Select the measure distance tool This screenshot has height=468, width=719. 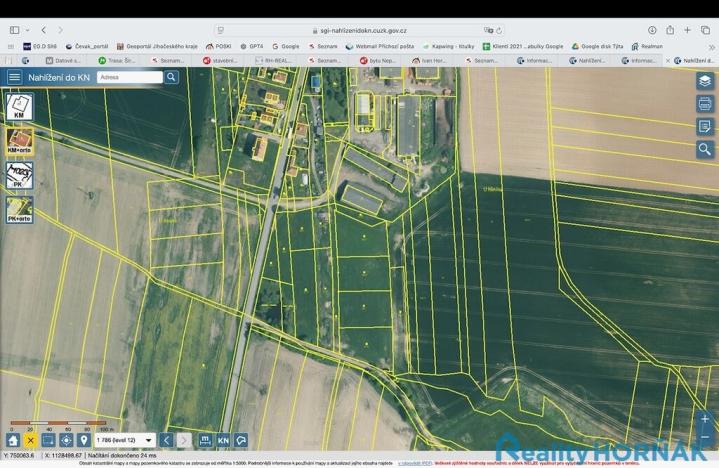point(204,440)
